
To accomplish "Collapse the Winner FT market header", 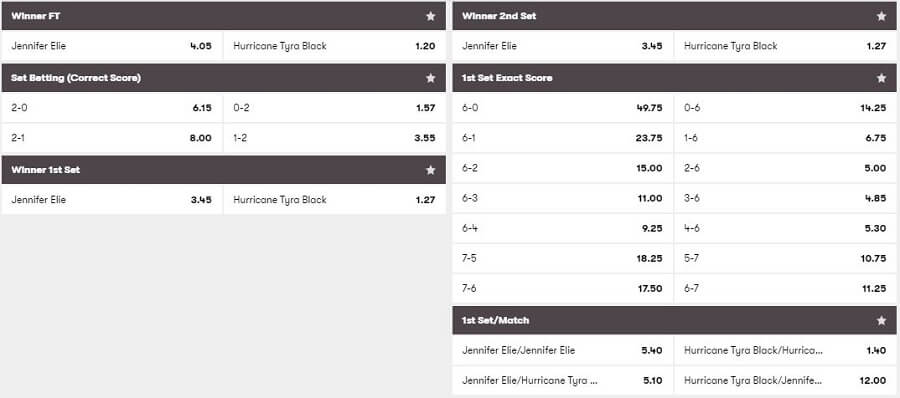I will point(224,16).
